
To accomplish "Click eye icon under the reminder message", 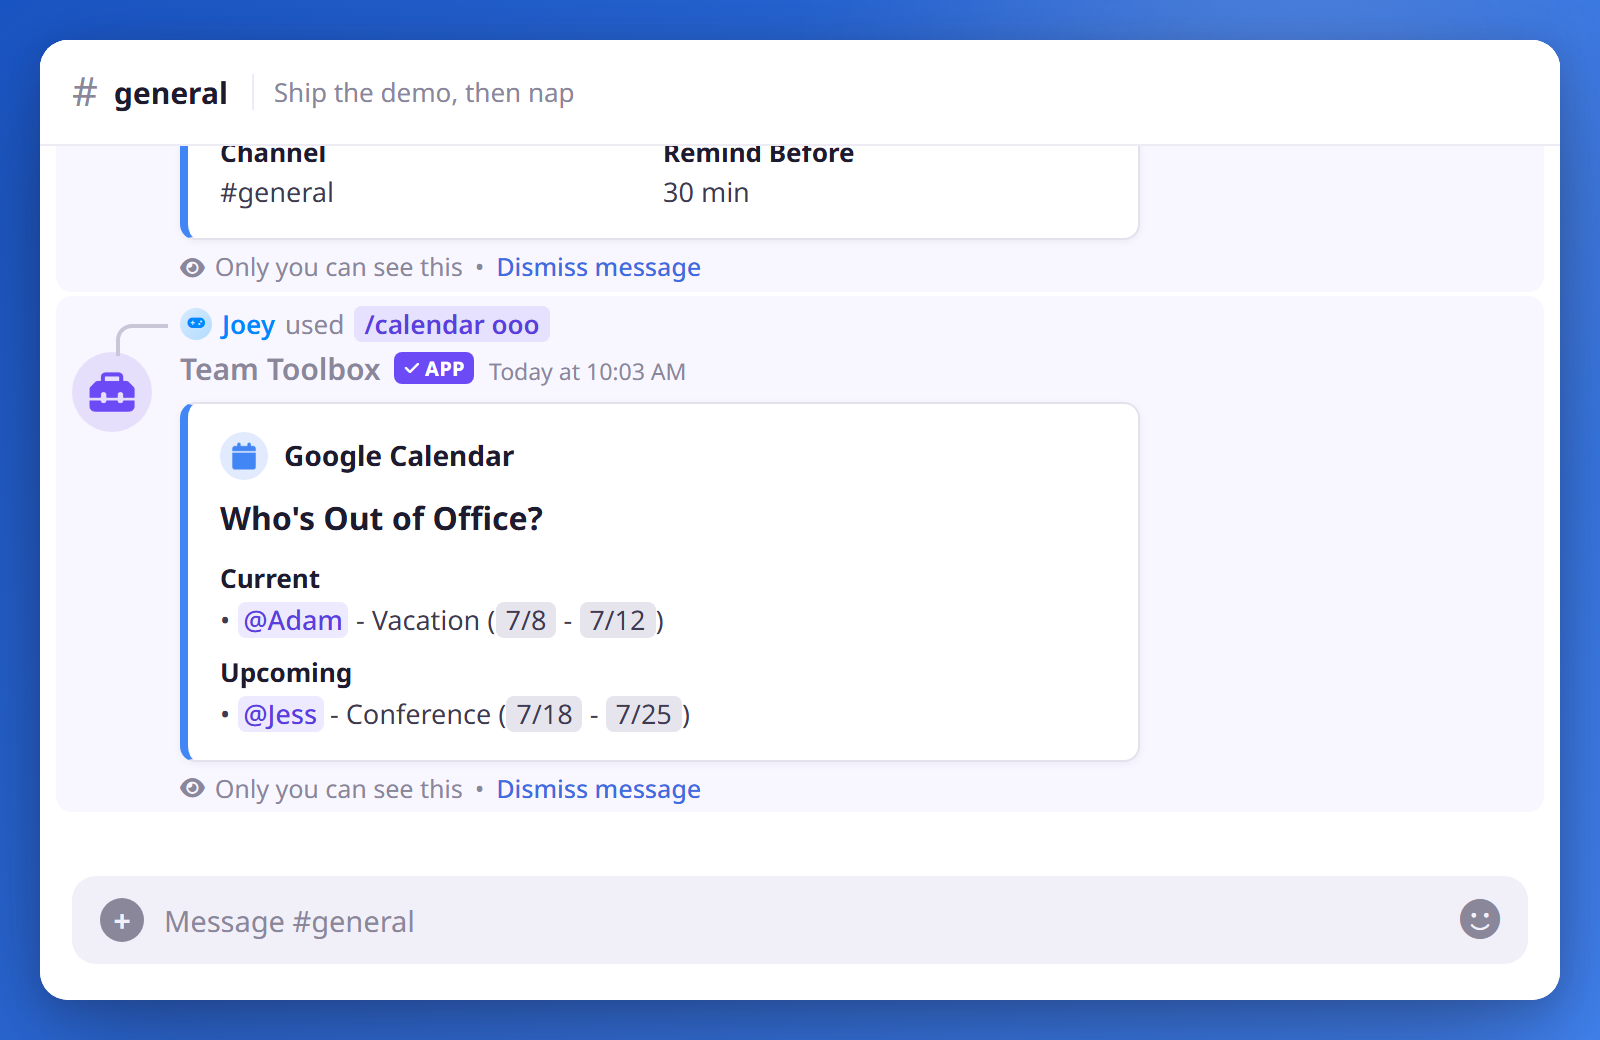I will click(x=193, y=267).
